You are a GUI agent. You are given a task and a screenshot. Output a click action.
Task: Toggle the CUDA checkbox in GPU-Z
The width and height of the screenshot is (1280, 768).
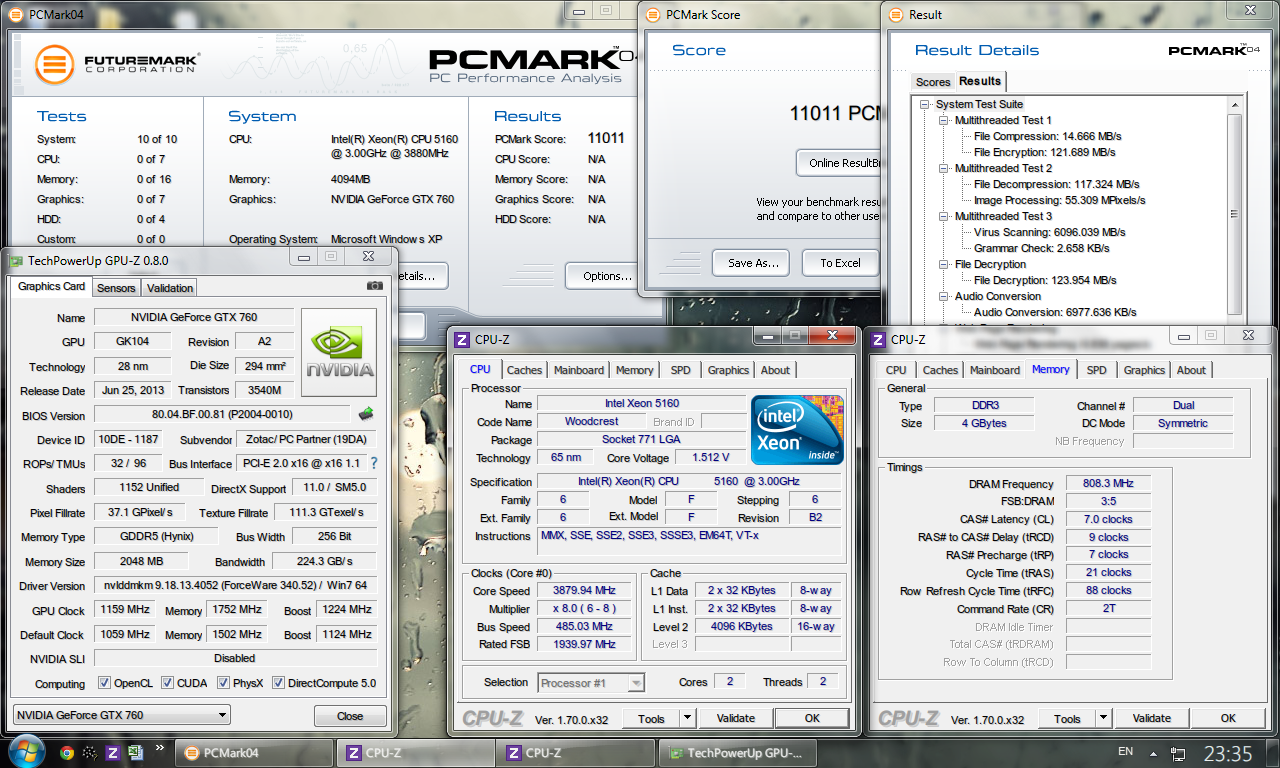[167, 683]
